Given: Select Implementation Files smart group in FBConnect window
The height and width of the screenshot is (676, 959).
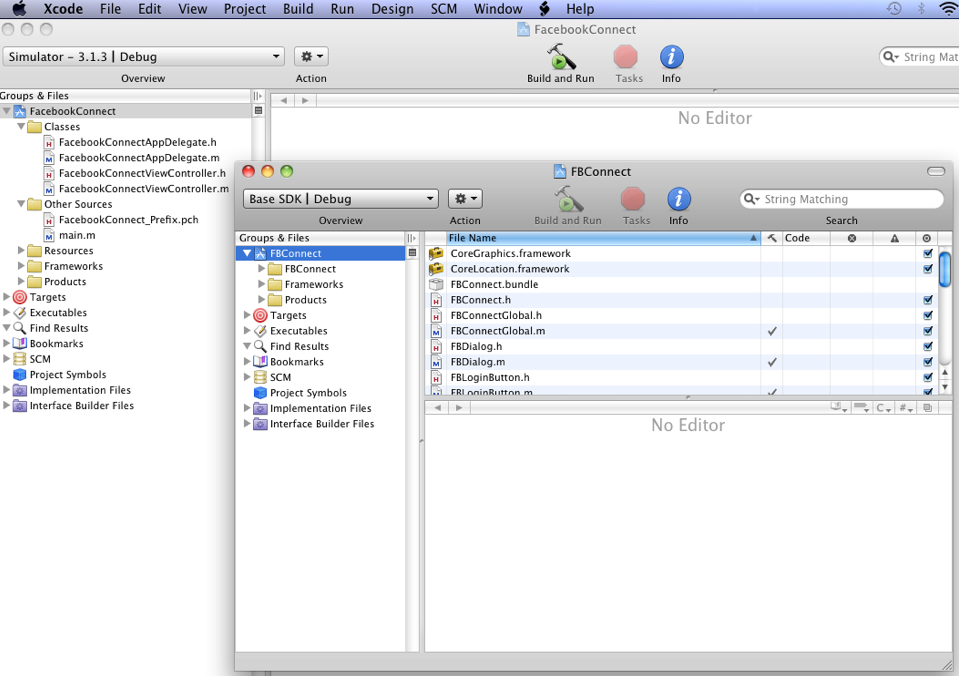Looking at the screenshot, I should coord(320,408).
